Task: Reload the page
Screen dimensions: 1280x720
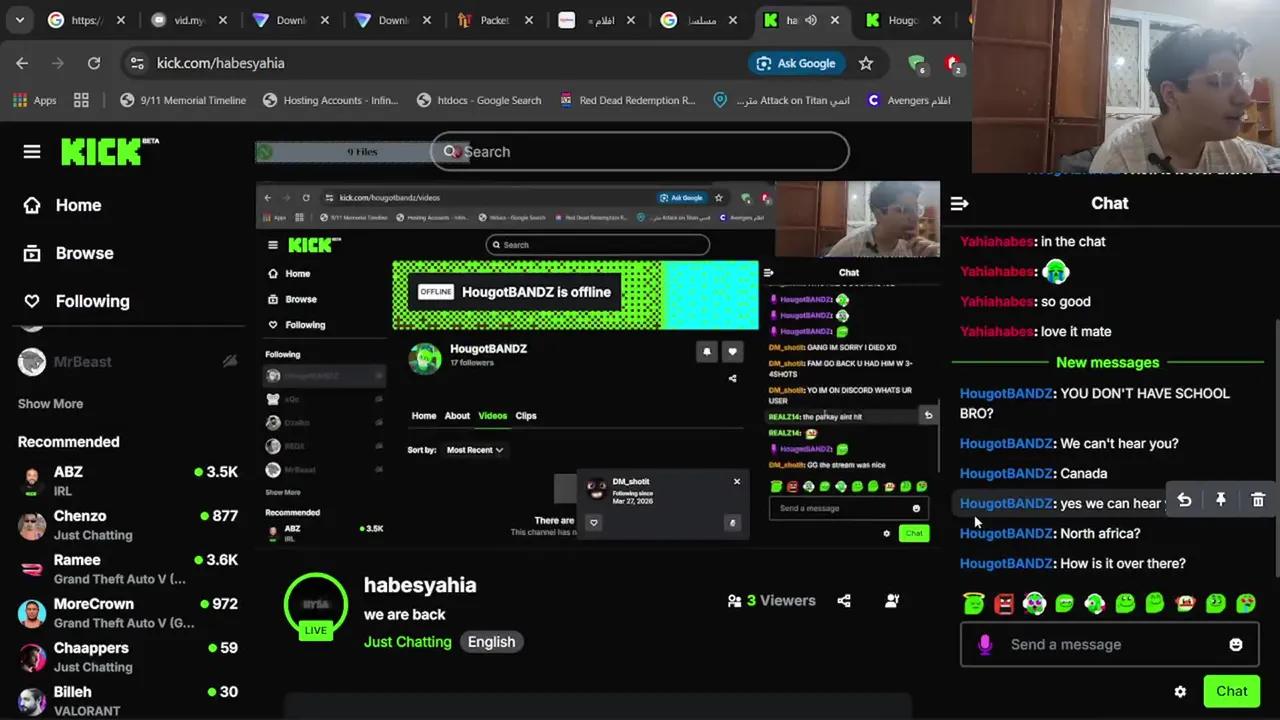Action: (94, 63)
